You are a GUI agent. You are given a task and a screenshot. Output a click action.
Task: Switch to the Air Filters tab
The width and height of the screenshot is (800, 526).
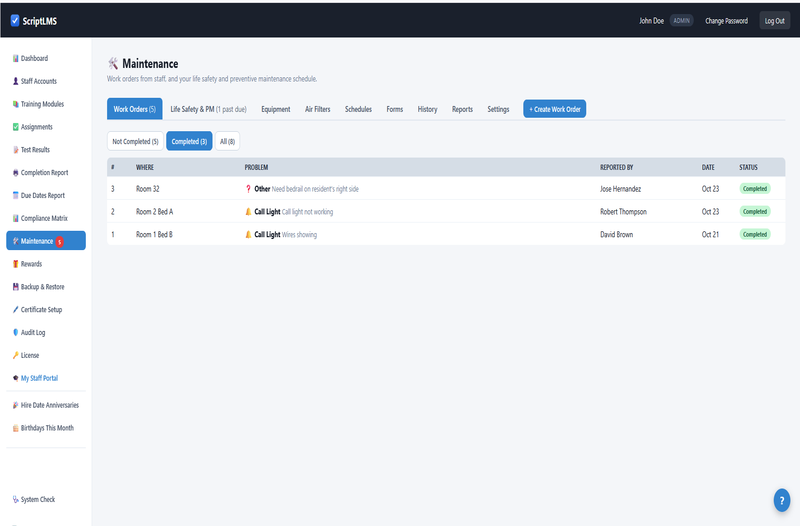pyautogui.click(x=317, y=109)
